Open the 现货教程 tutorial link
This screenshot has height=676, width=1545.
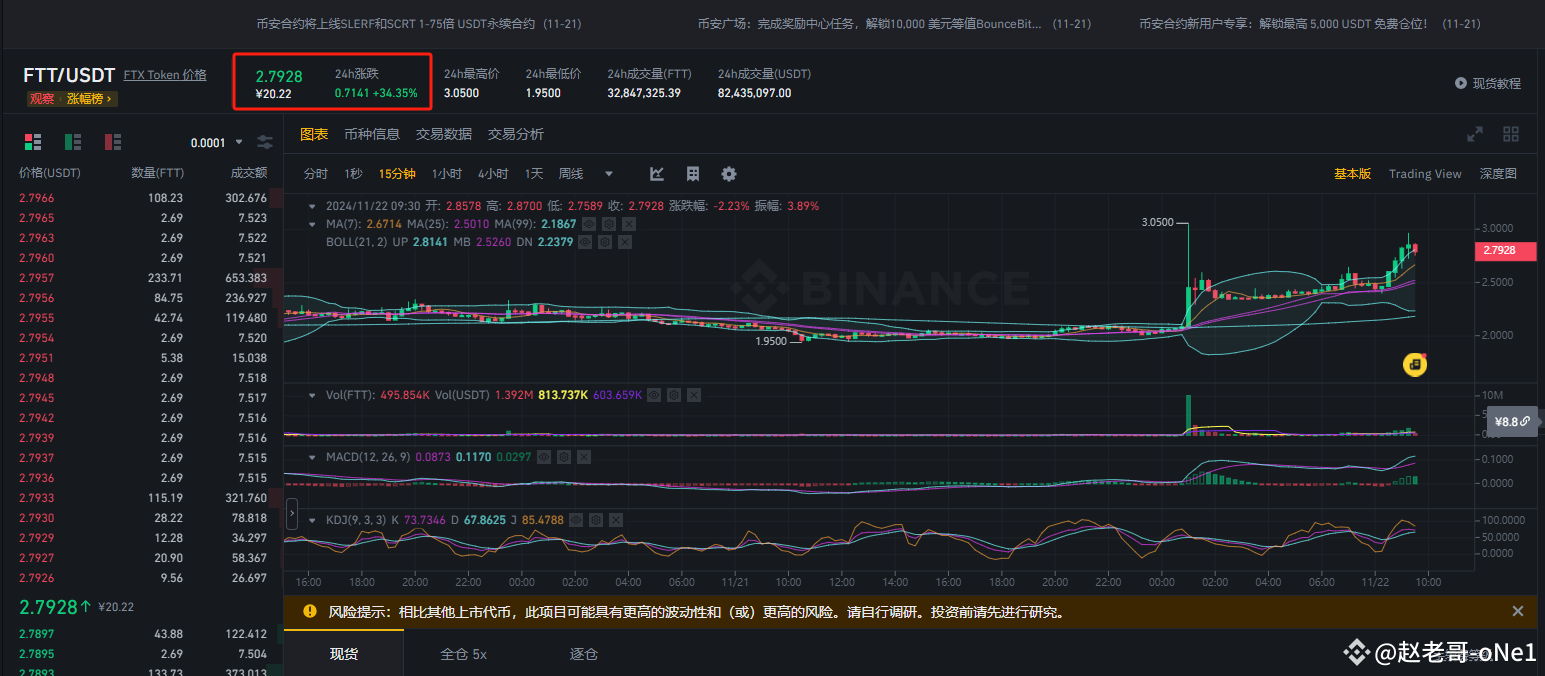pyautogui.click(x=1497, y=84)
